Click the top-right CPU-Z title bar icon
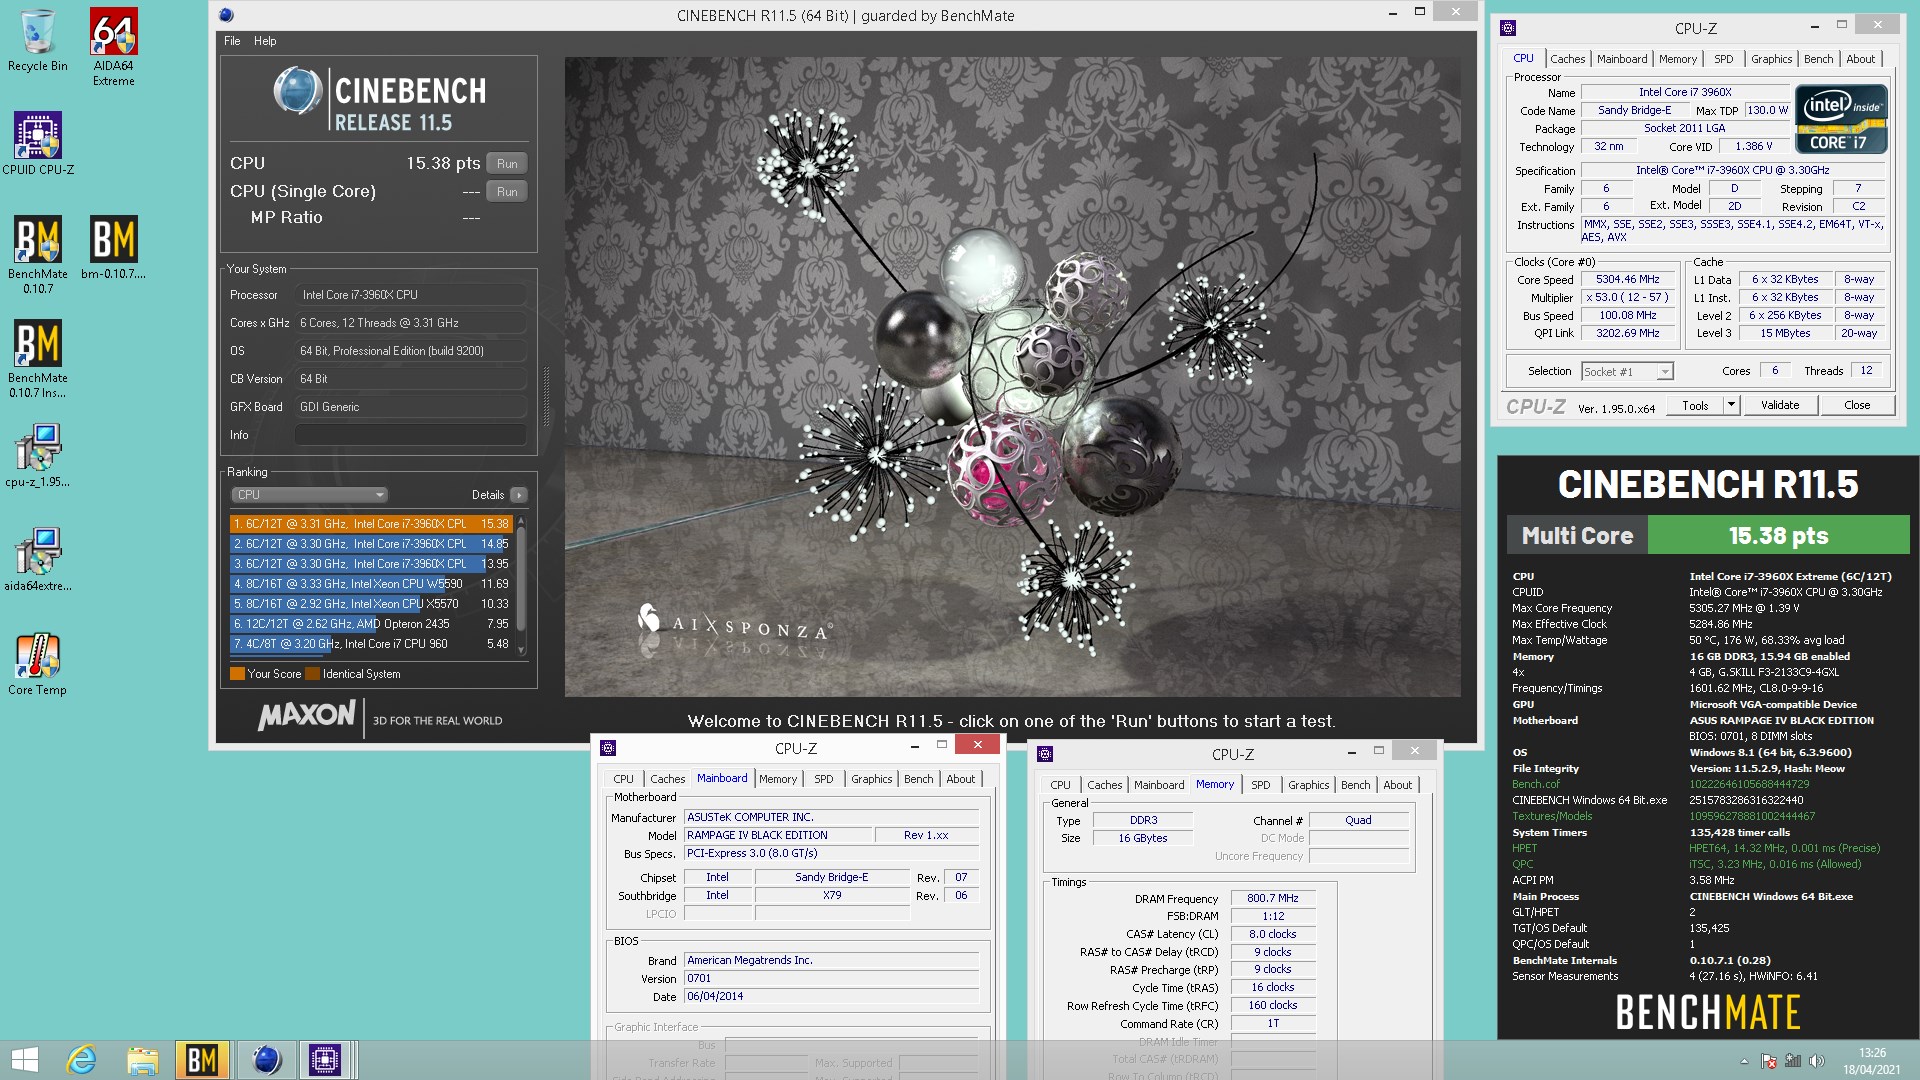Screen dimensions: 1920x1080 pyautogui.click(x=1508, y=28)
